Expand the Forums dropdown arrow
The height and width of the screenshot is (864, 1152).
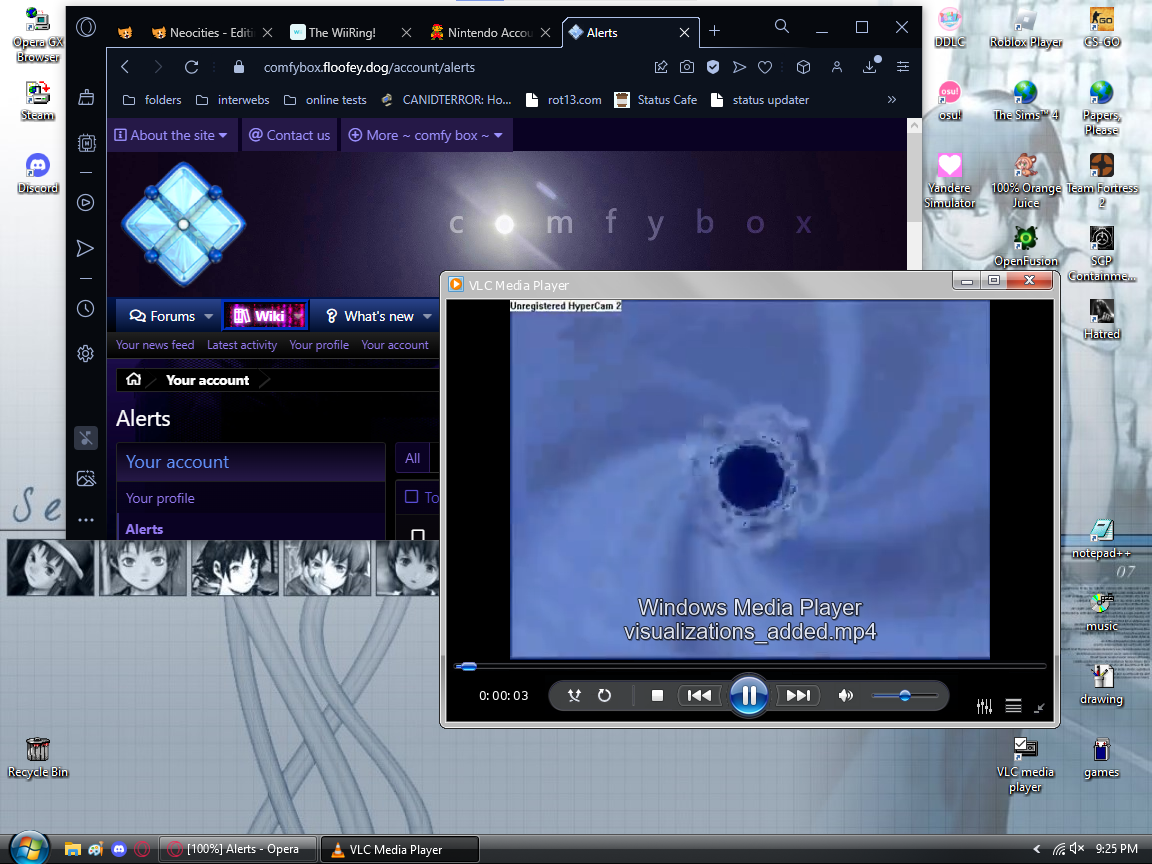click(x=209, y=317)
